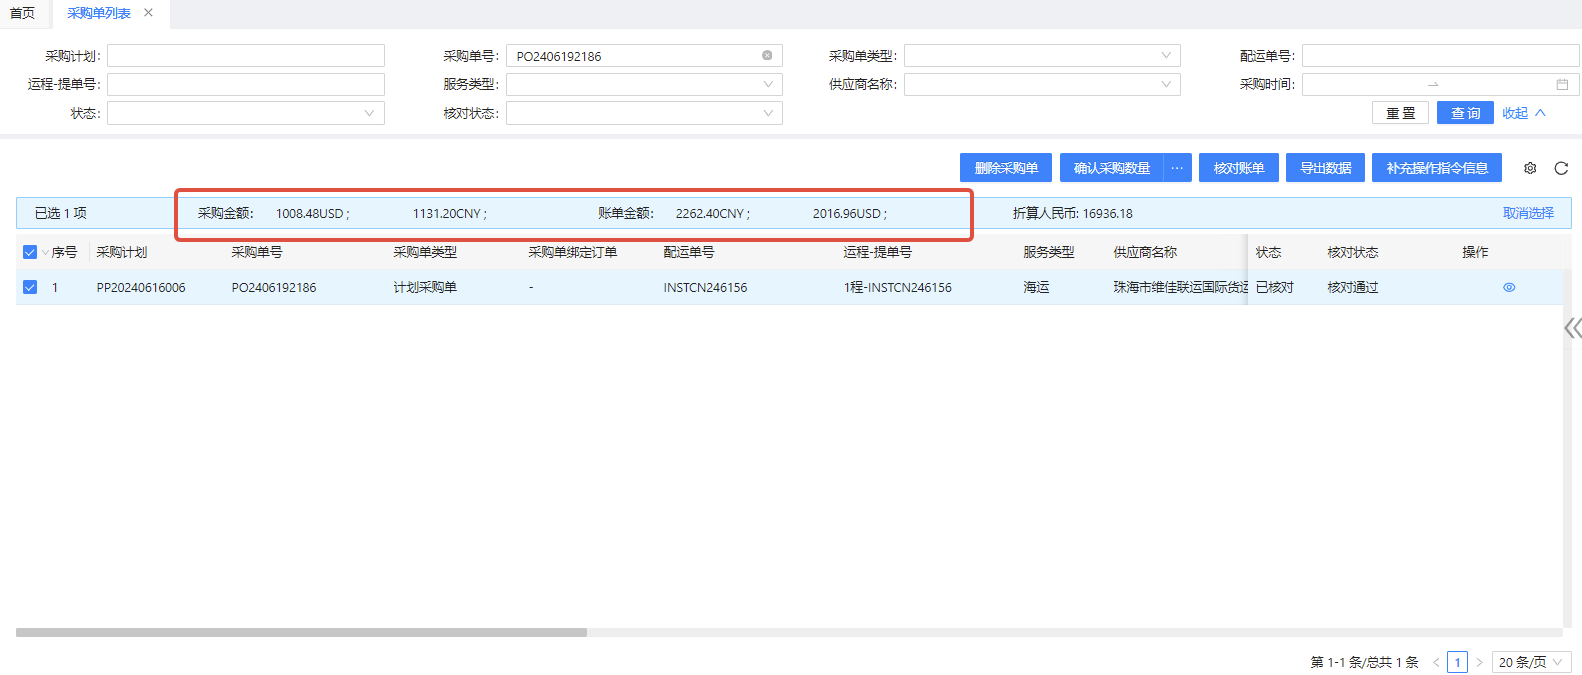Expand the right side panel arrows
This screenshot has height=675, width=1582.
click(x=1572, y=328)
